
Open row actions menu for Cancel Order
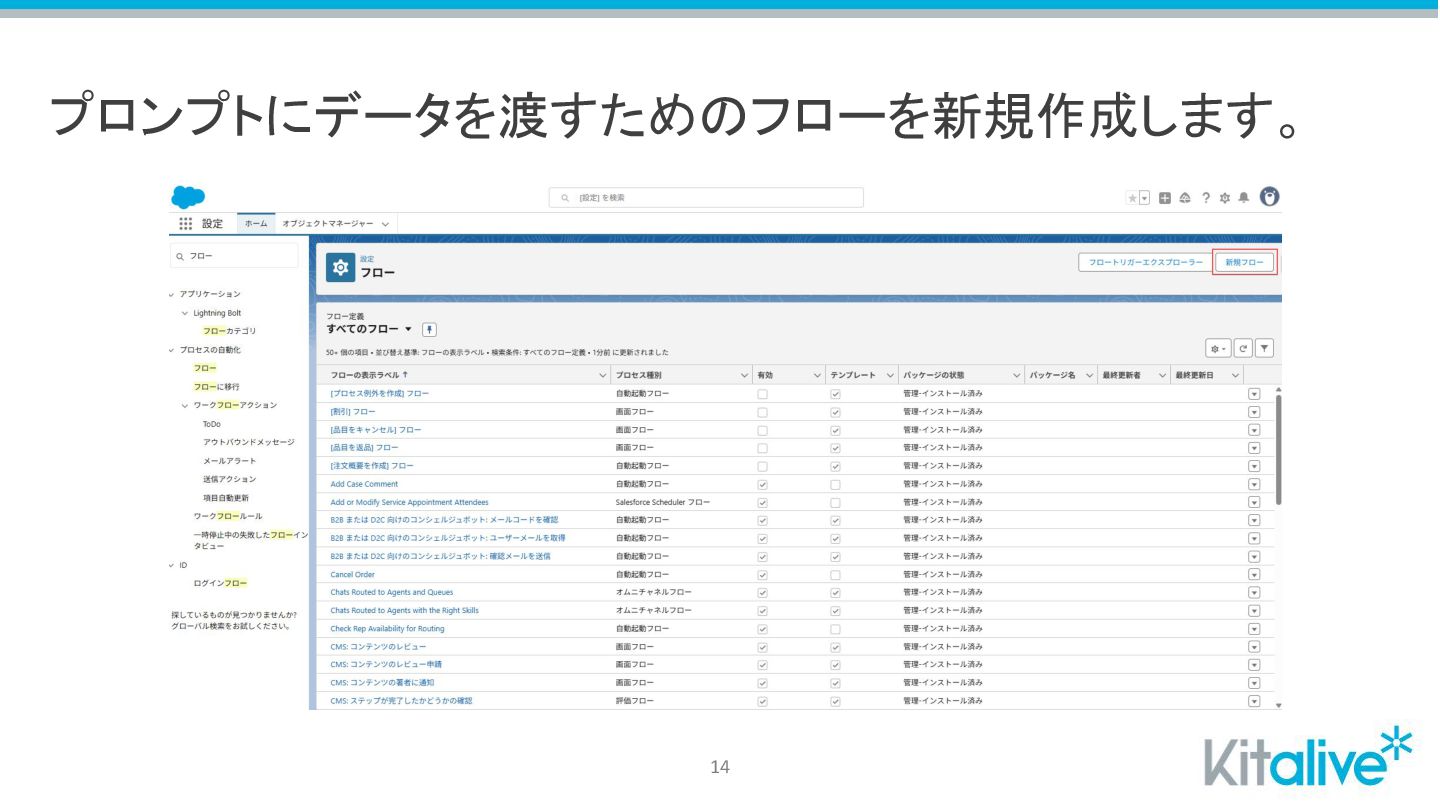(x=1254, y=575)
